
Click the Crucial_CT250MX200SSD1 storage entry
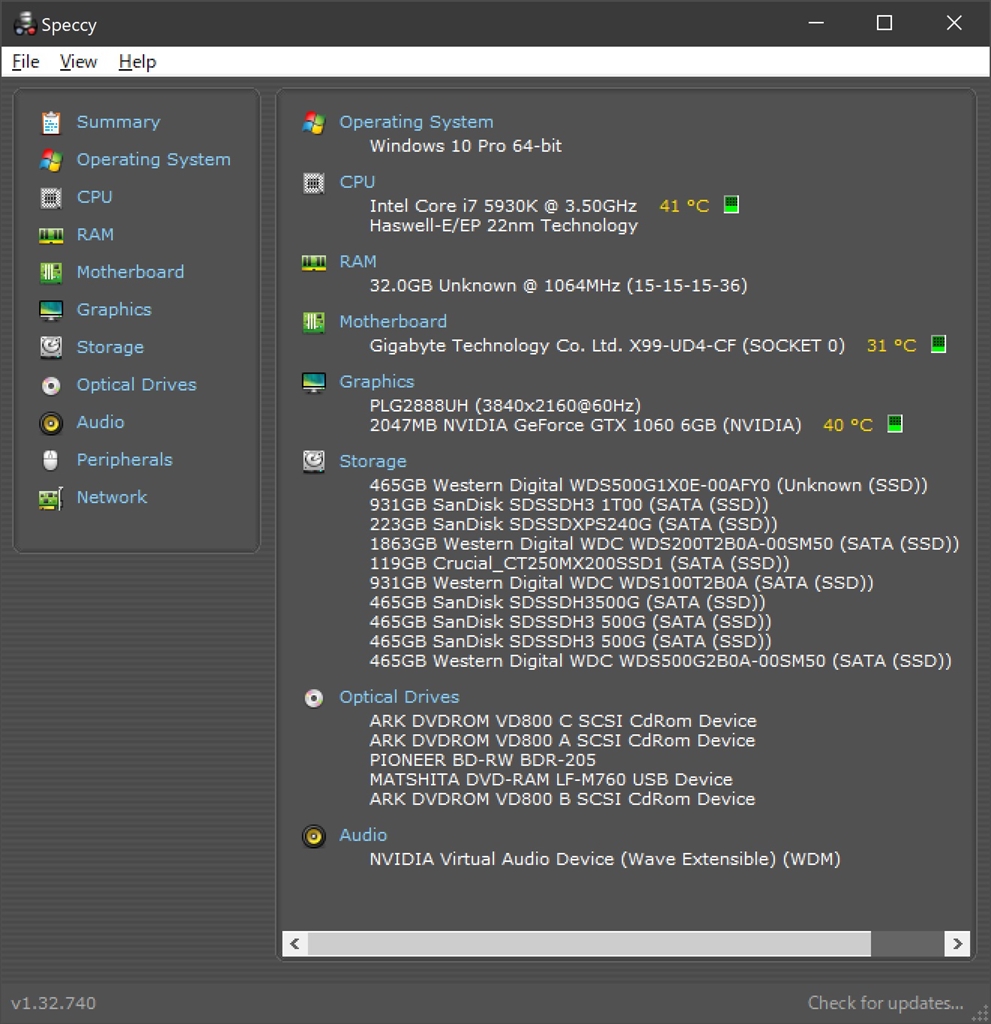coord(579,564)
